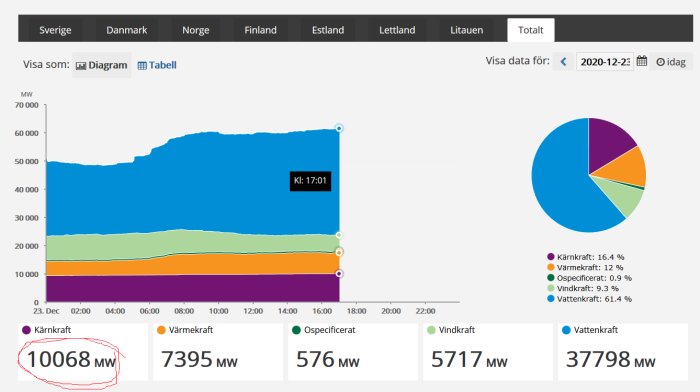Toggle Vattenkraft: 61.4 % legend entry
The width and height of the screenshot is (700, 392).
pyautogui.click(x=589, y=299)
